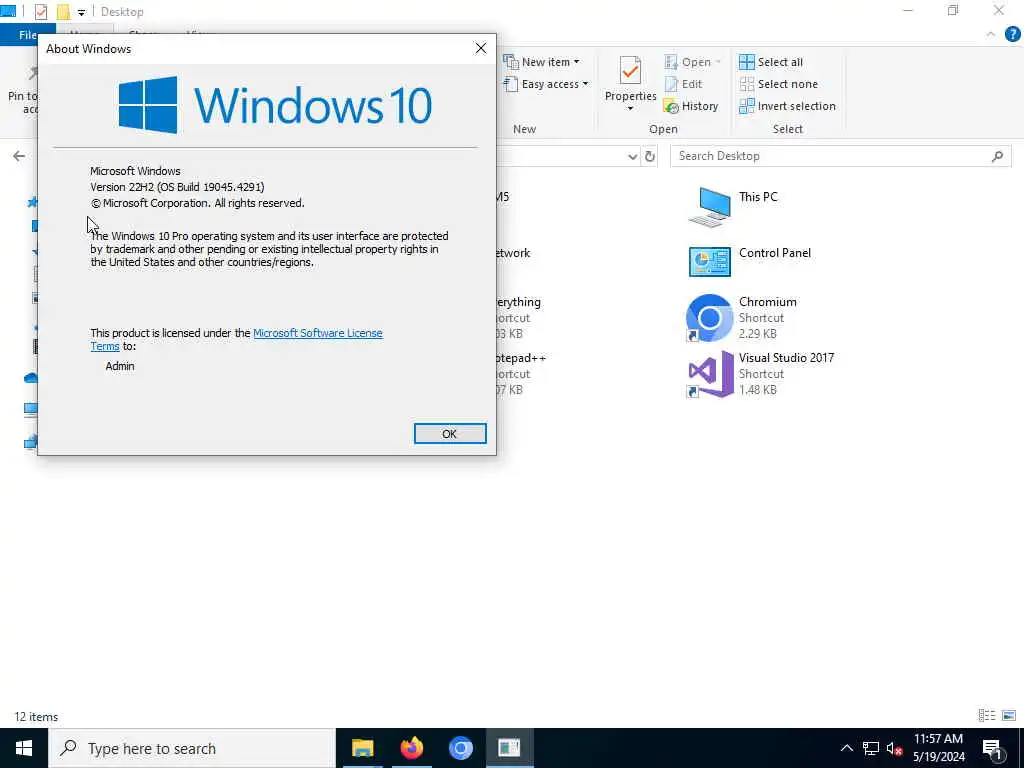The image size is (1024, 768).
Task: Open File Explorer from the taskbar
Action: click(x=362, y=748)
